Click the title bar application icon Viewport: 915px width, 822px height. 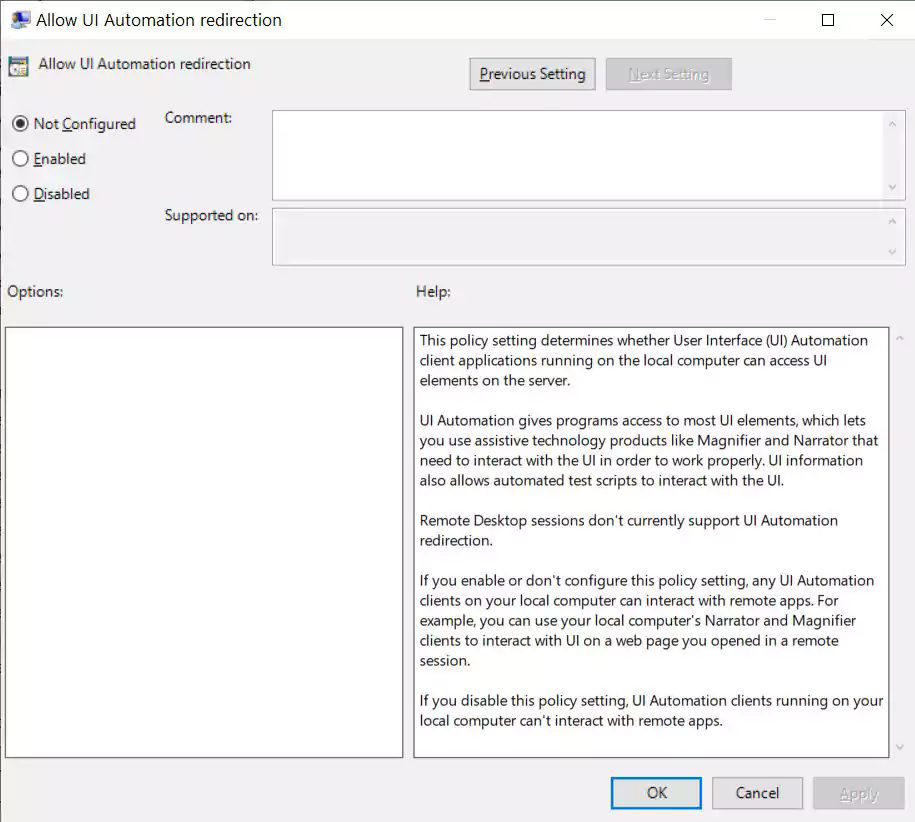coord(20,20)
